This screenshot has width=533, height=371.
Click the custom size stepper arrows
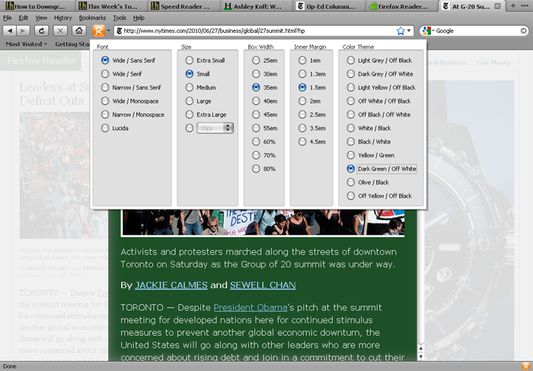point(228,128)
